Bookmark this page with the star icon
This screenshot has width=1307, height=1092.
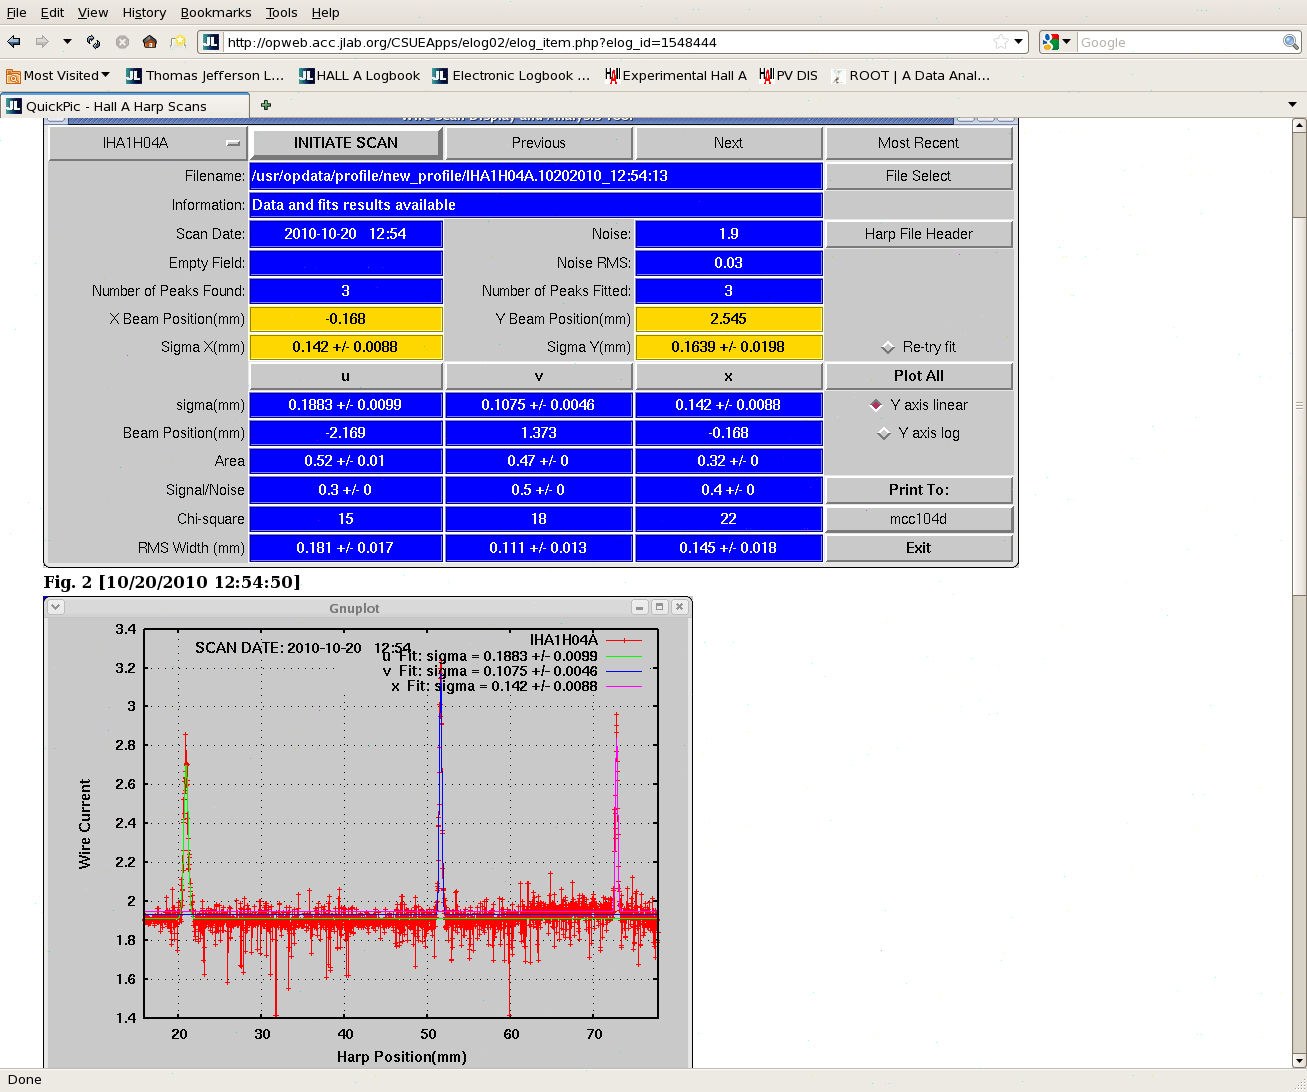pyautogui.click(x=1001, y=42)
